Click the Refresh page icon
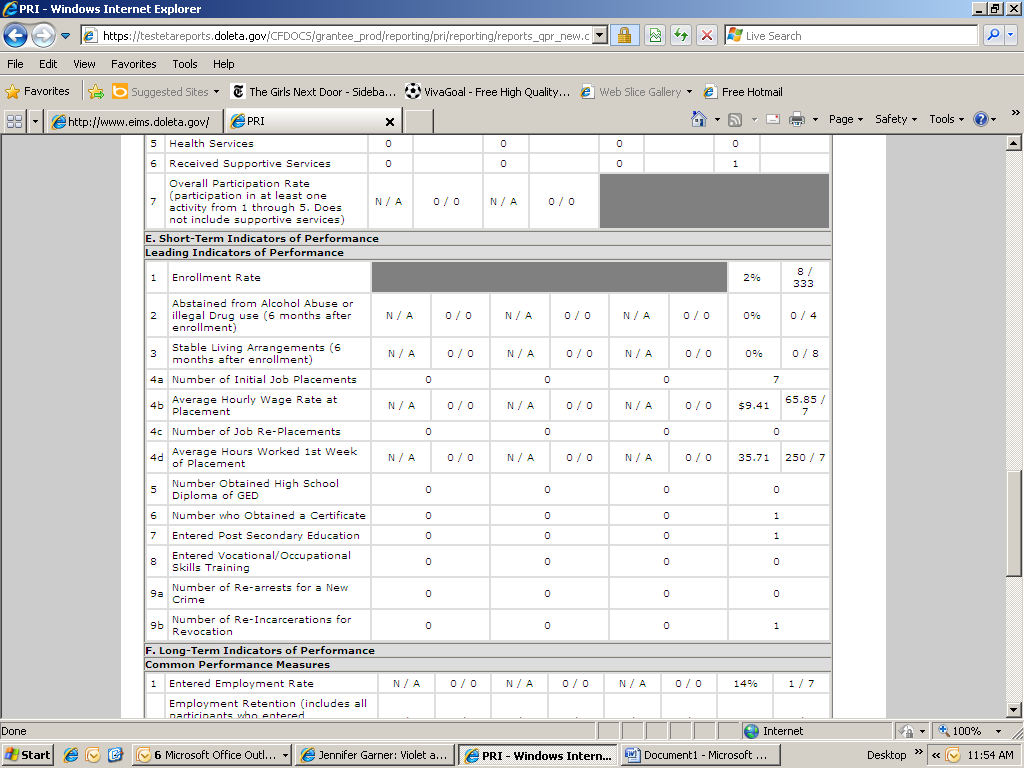Screen dimensions: 1024x768 (681, 36)
